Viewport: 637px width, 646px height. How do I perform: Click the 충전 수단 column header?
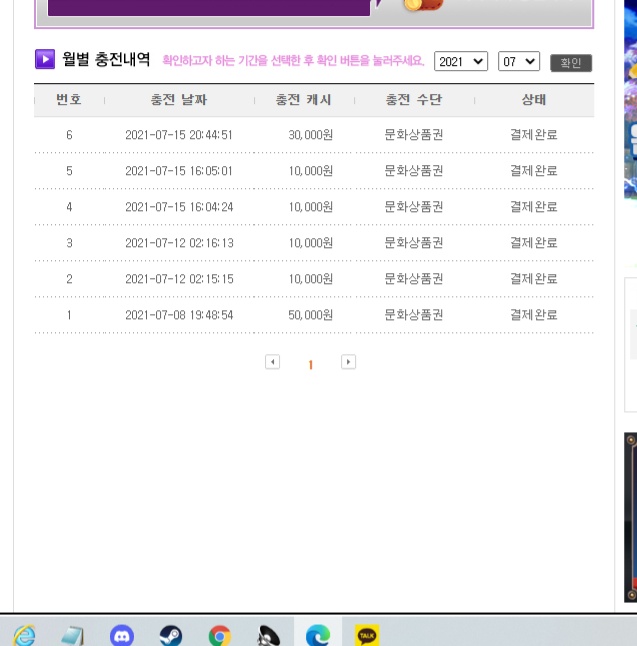point(413,99)
